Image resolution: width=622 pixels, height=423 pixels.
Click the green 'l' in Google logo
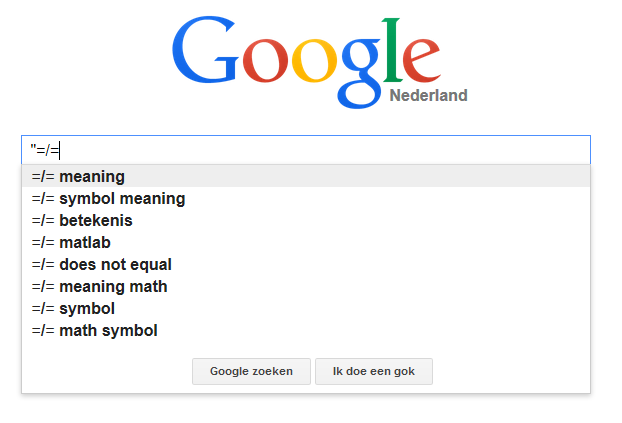392,50
